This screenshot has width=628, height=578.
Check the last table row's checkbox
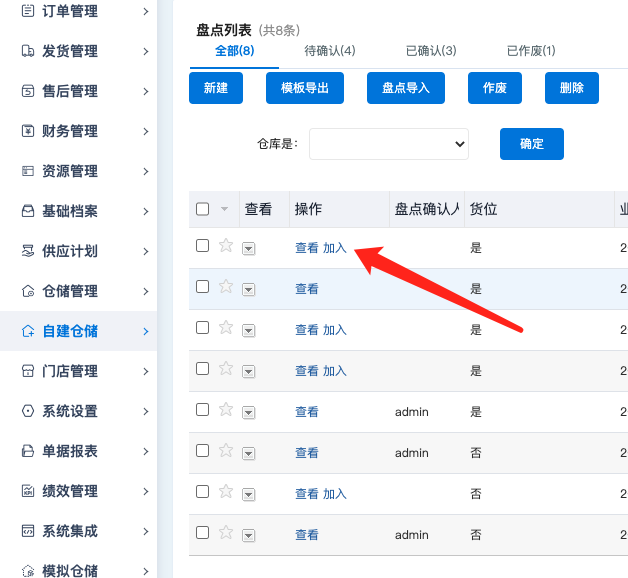tap(202, 532)
